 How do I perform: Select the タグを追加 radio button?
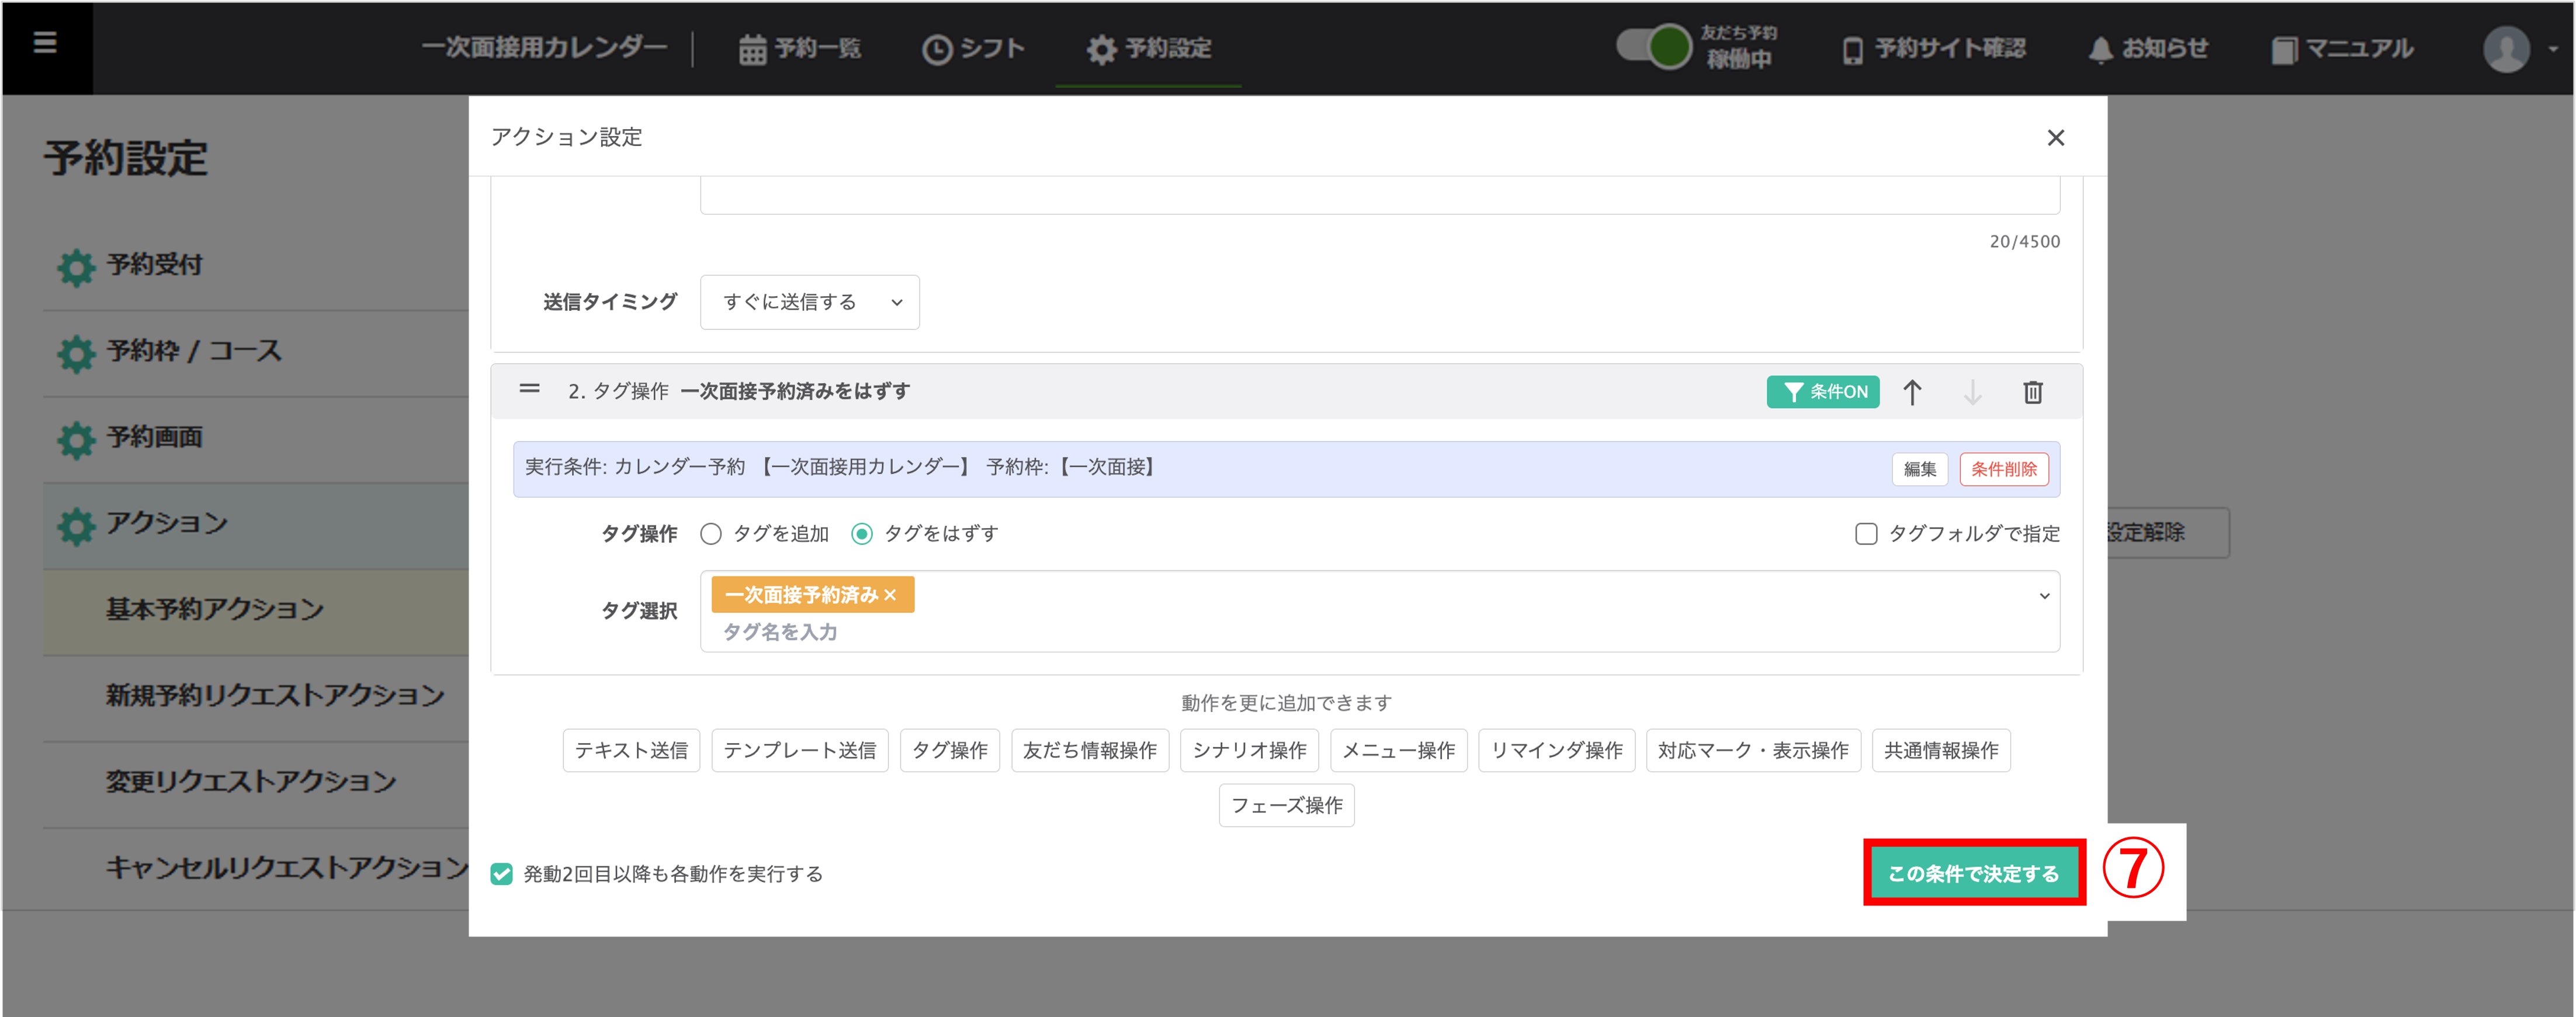[711, 534]
